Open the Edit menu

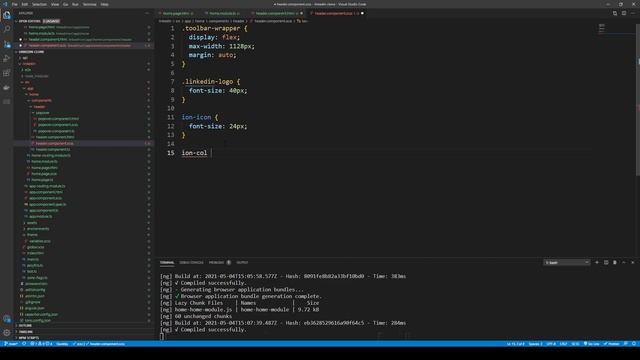coord(24,4)
